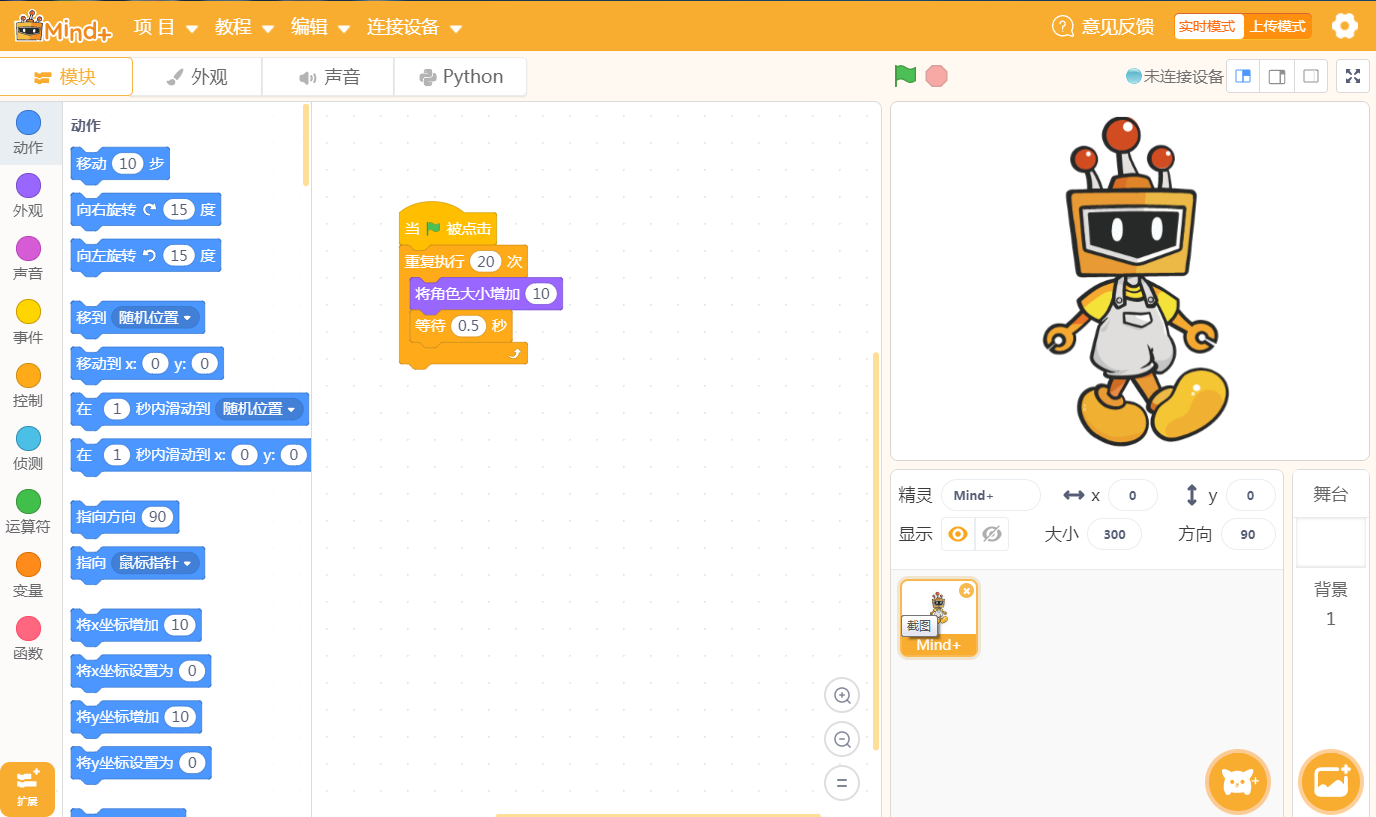Open the 随机位置 dropdown in 秒内滑动到 block
This screenshot has width=1376, height=817.
point(260,409)
